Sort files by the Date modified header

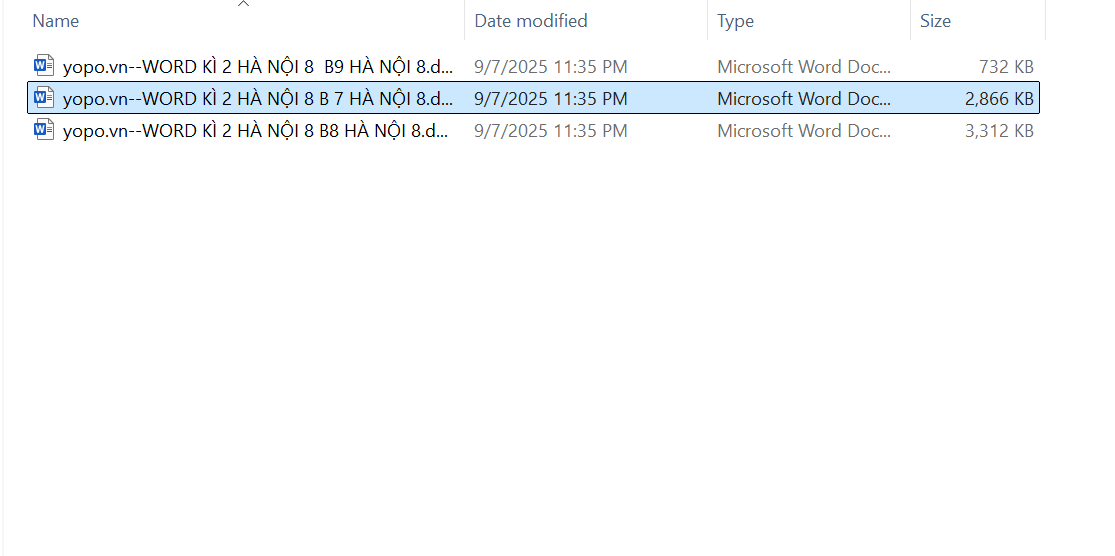pyautogui.click(x=531, y=21)
